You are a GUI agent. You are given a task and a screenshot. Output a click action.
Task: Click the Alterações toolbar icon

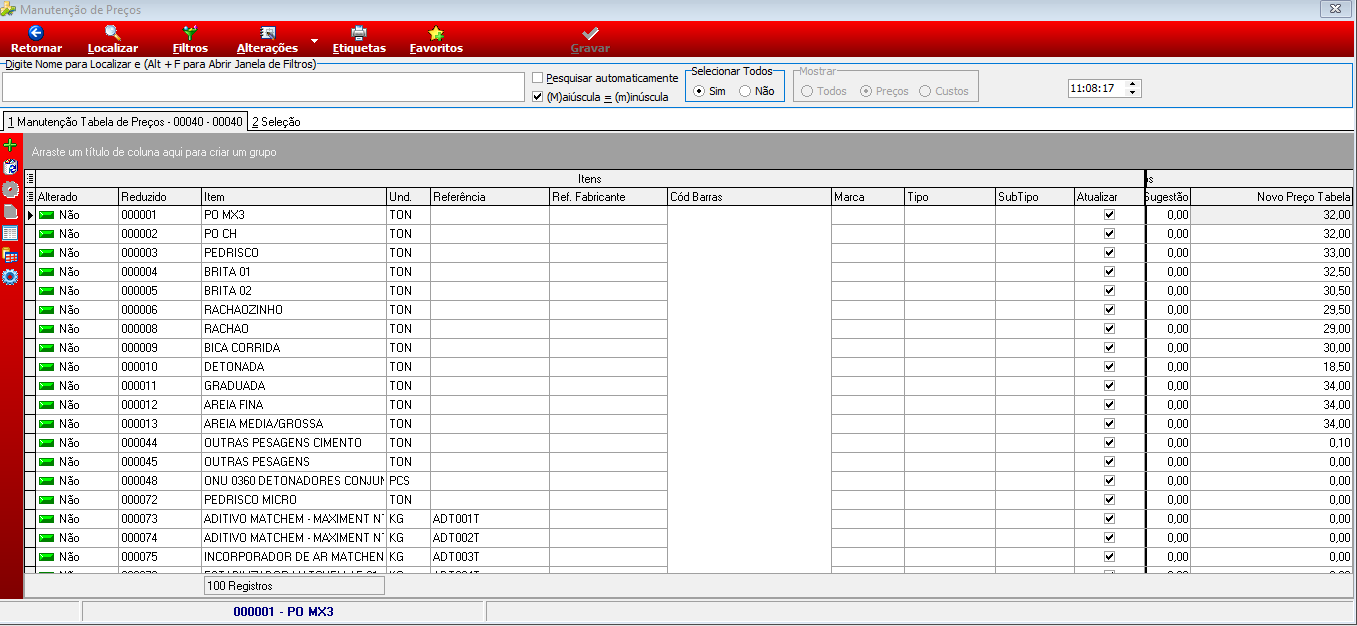click(267, 33)
